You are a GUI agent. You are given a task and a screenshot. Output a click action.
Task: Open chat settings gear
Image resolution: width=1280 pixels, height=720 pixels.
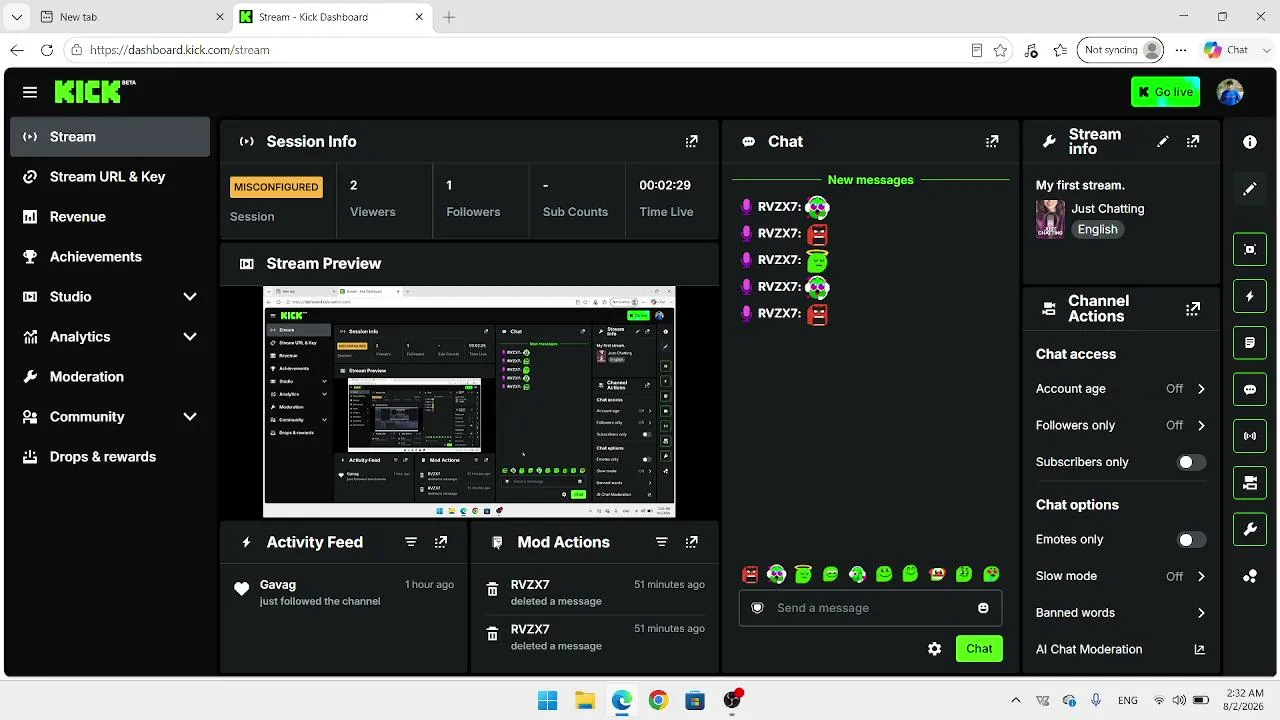pos(934,649)
